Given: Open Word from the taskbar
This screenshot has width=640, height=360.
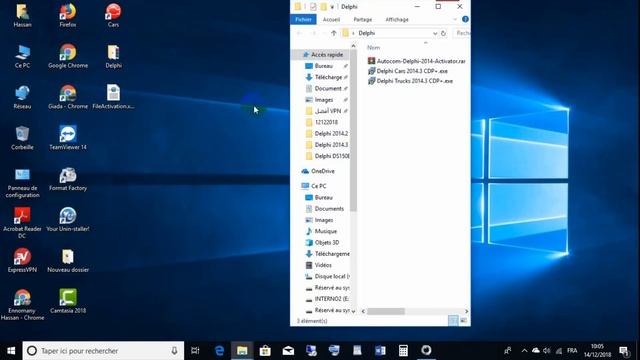Looking at the screenshot, I should tap(380, 351).
